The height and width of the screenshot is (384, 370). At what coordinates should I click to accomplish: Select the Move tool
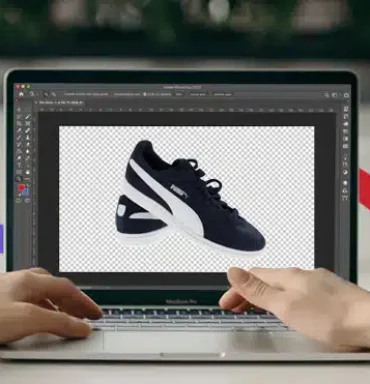click(19, 110)
